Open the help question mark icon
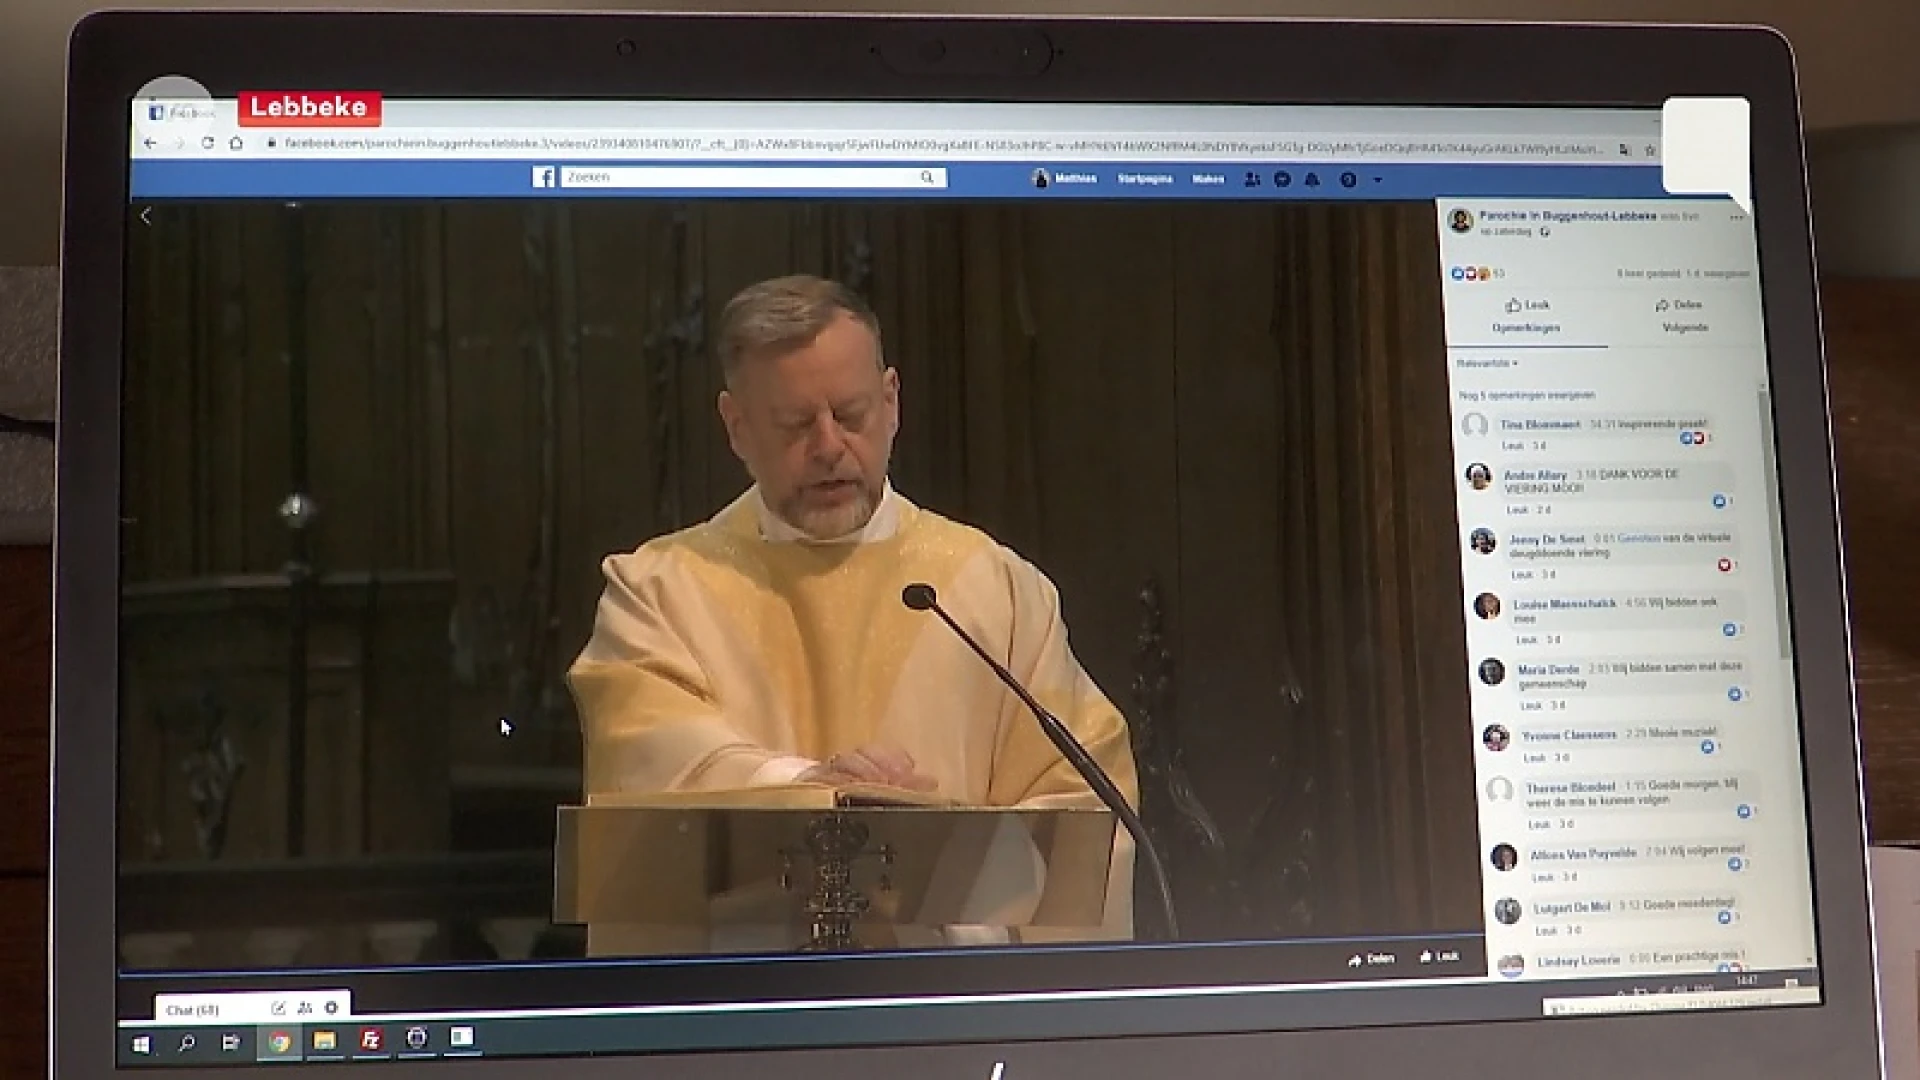The height and width of the screenshot is (1080, 1920). point(1348,180)
